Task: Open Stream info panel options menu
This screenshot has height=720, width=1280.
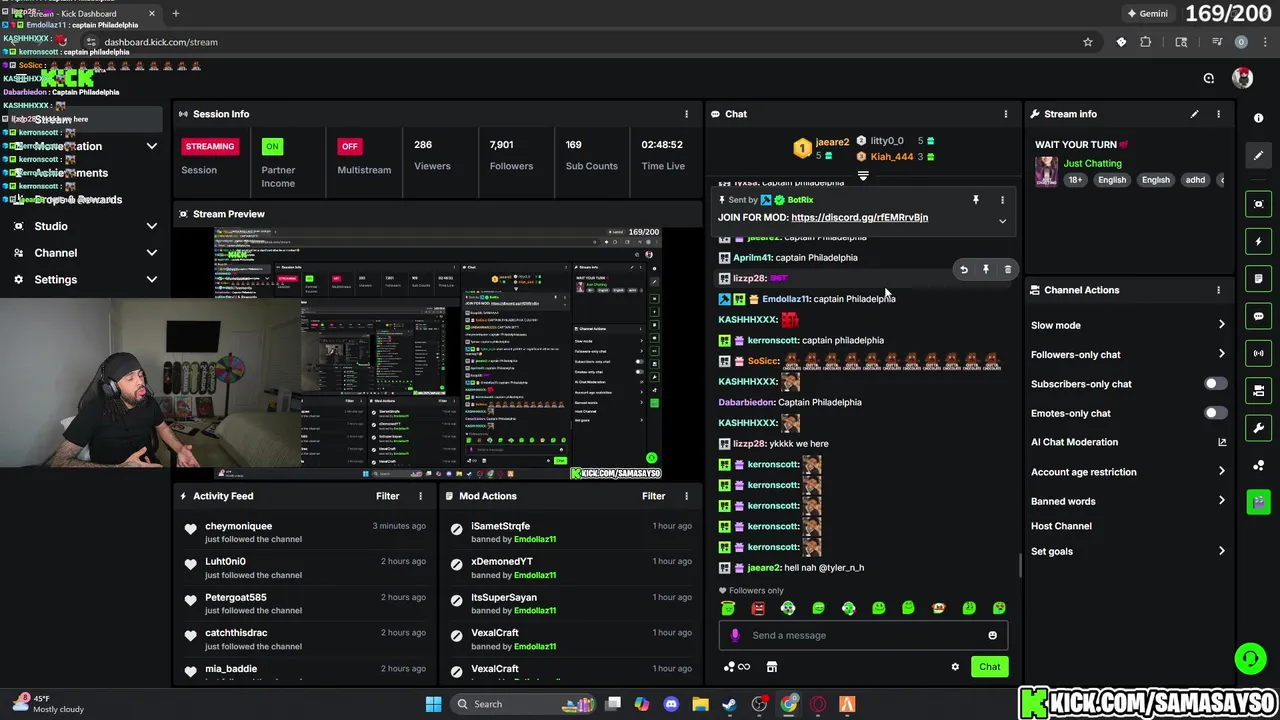Action: point(1218,114)
